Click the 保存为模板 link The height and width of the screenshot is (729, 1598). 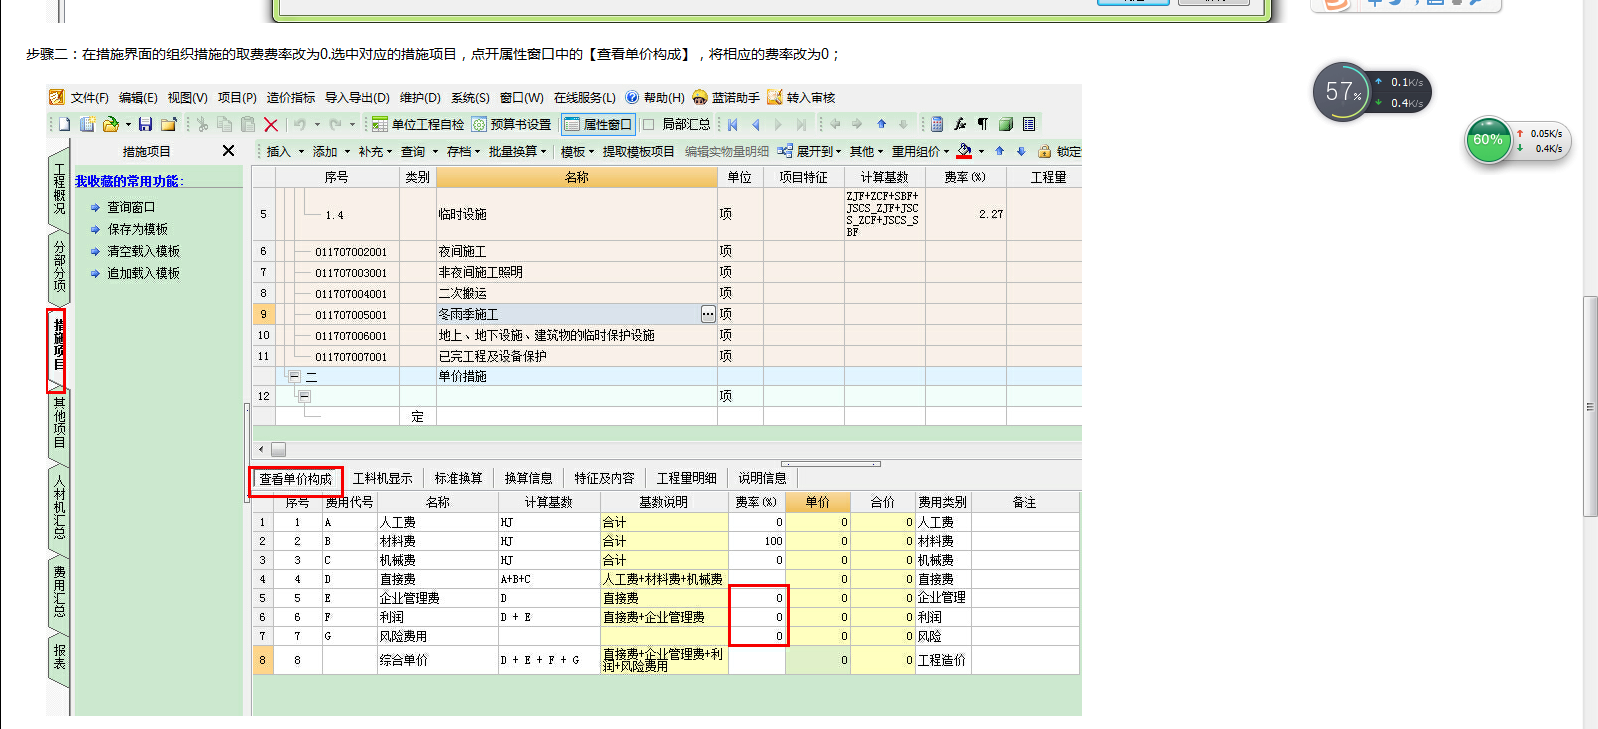(x=137, y=229)
